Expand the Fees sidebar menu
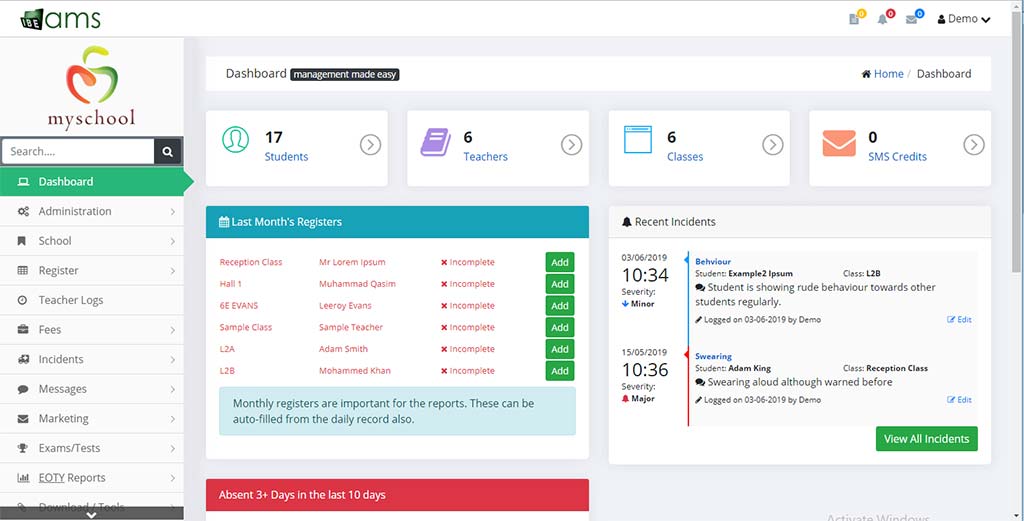 [x=92, y=330]
